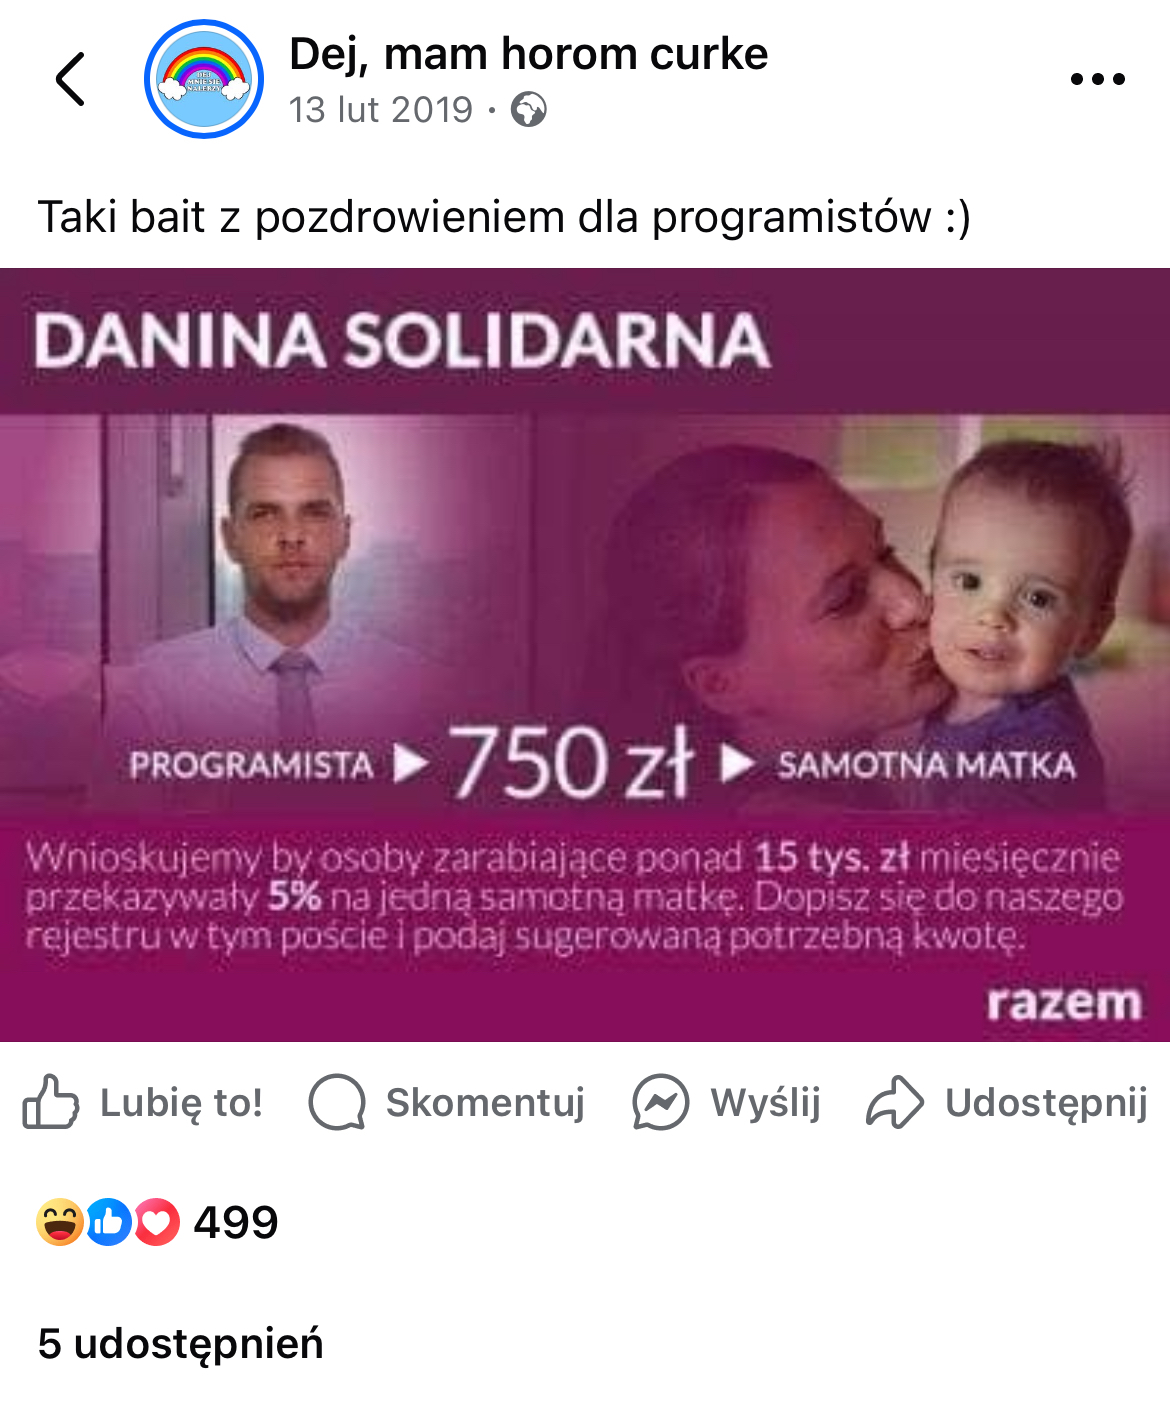
Task: Go back using the left arrow
Action: coord(70,79)
